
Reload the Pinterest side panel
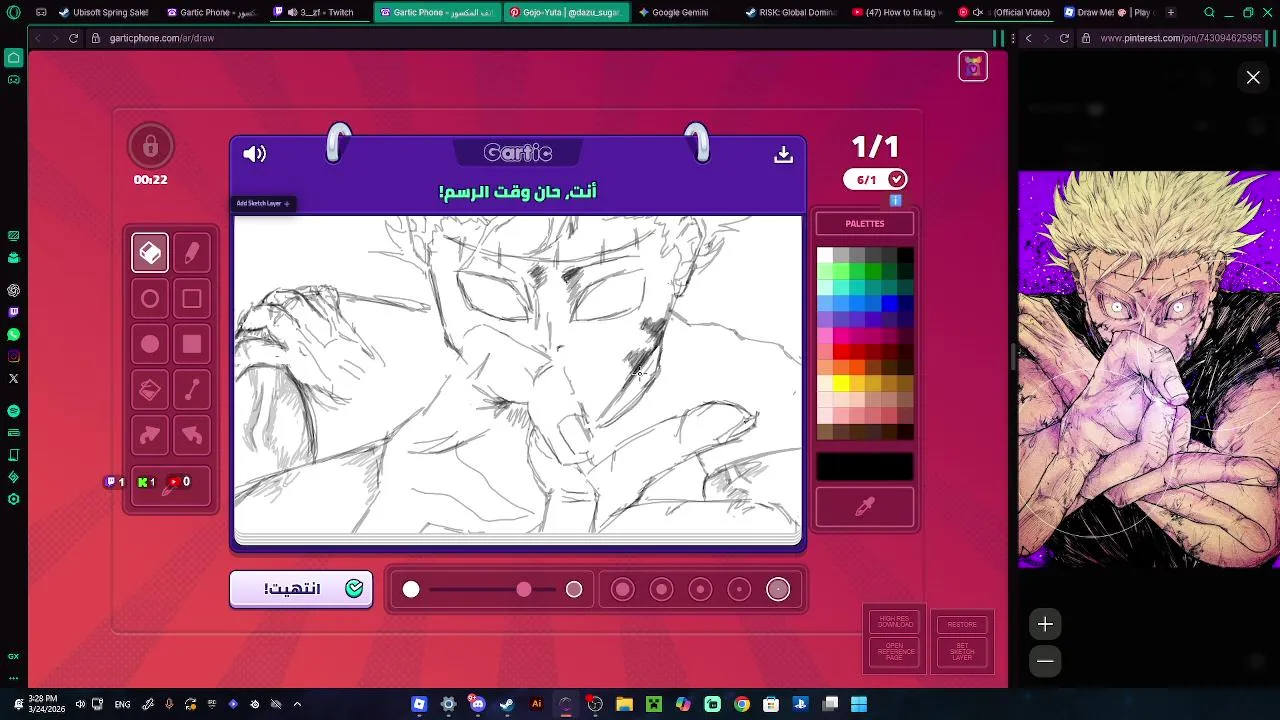(1064, 38)
